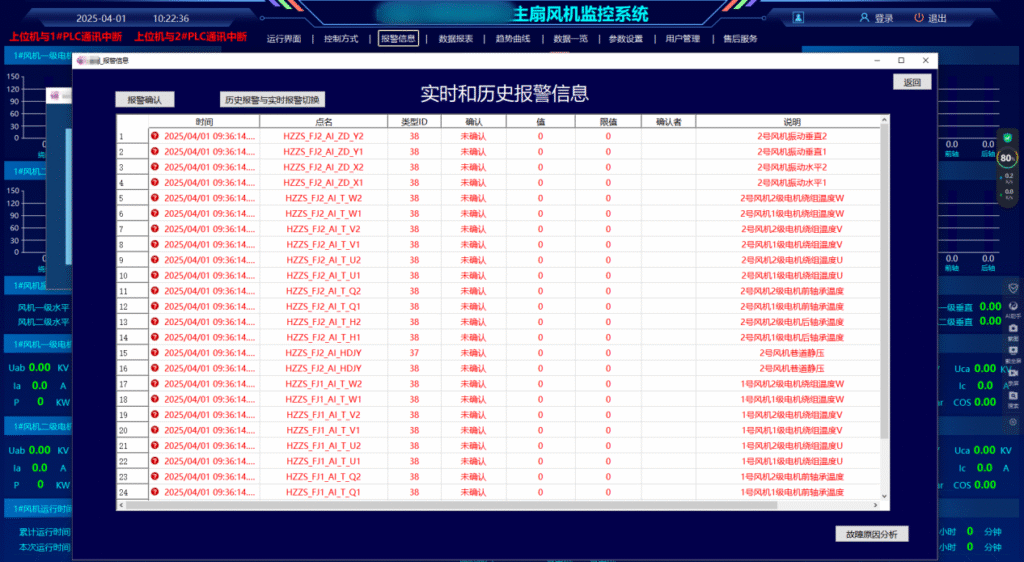This screenshot has height=562, width=1024.
Task: Click the cell HZZS_FJ2_AI_T_H1
Action: tap(323, 337)
